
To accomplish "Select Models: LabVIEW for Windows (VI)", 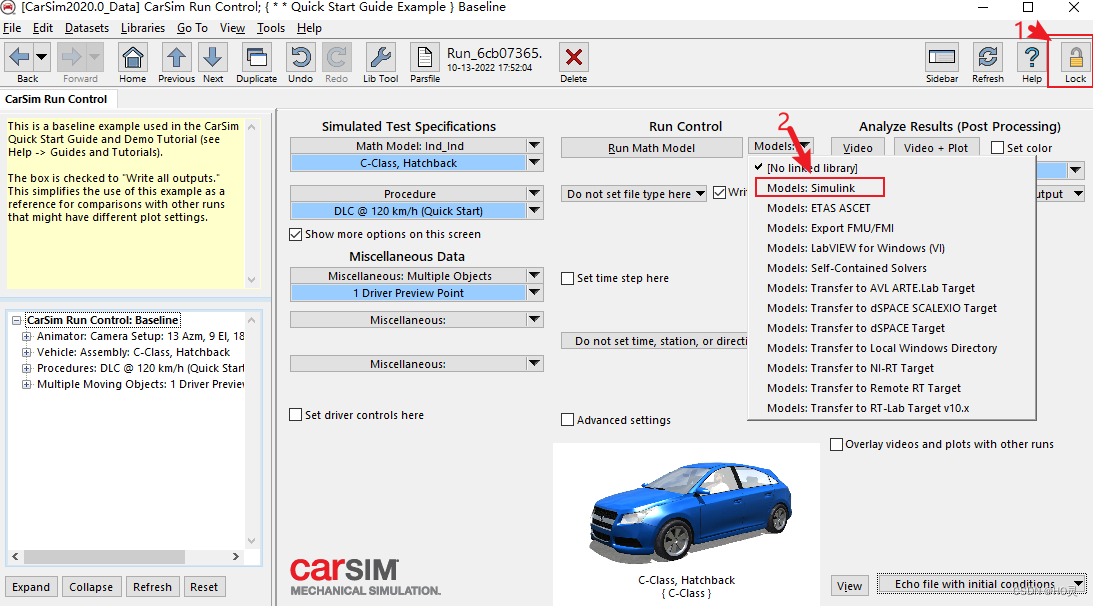I will click(856, 248).
